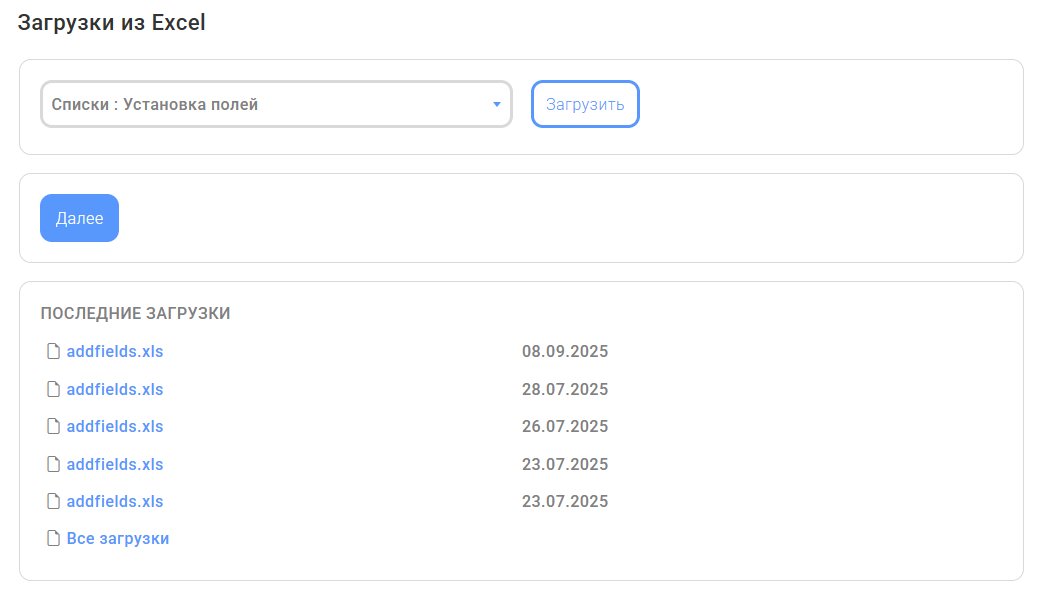Click the blue Далее button
Viewport: 1045px width, 599px height.
(79, 218)
